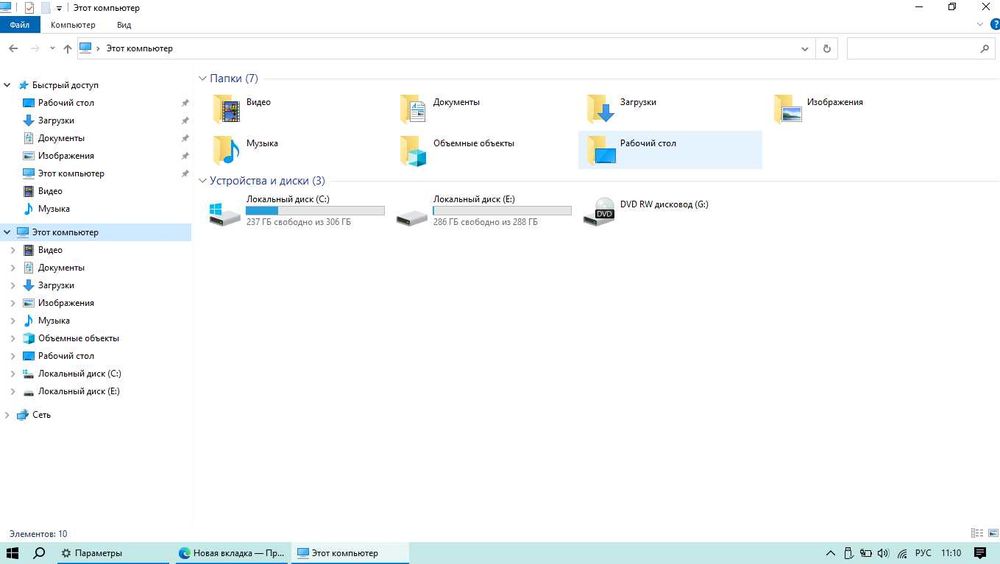Click the New folder icon in title bar
Screen dimensions: 1000x564
tap(45, 8)
